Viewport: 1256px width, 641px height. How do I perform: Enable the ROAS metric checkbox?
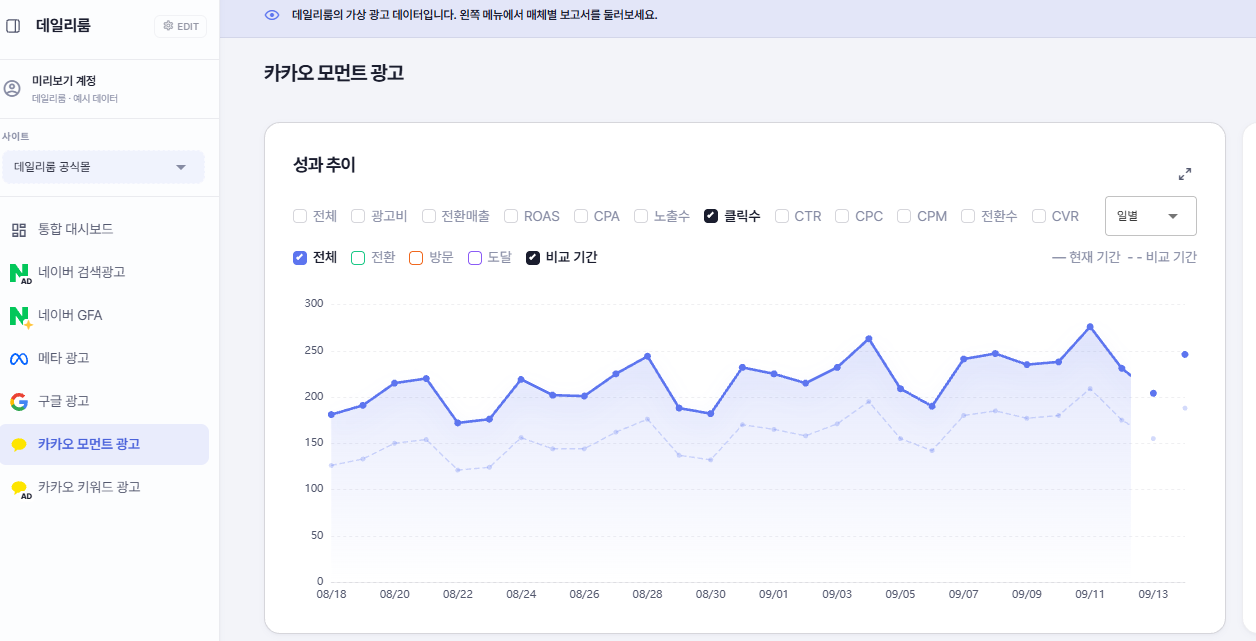pyautogui.click(x=511, y=216)
